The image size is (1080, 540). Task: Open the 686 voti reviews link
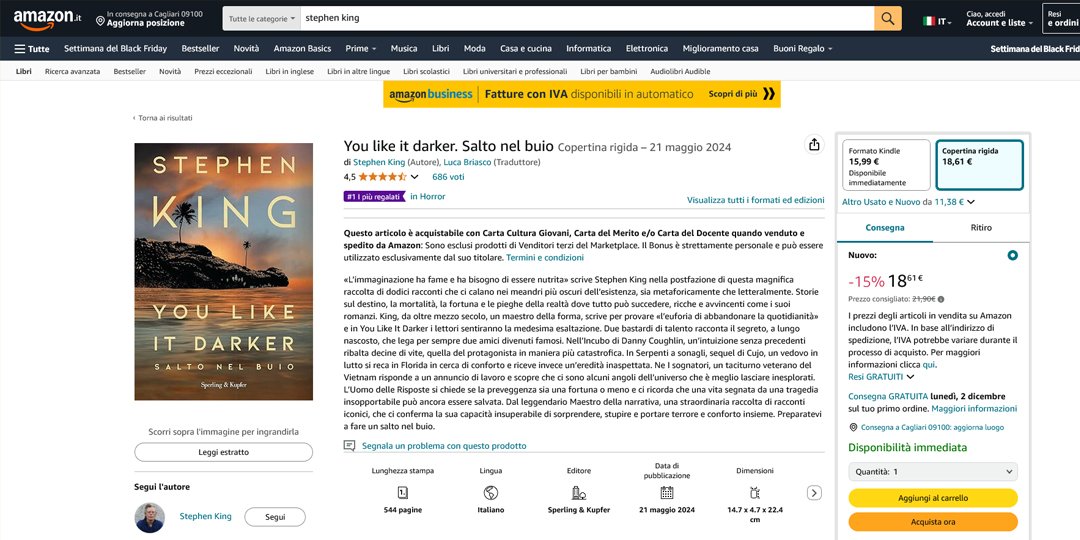[x=448, y=177]
